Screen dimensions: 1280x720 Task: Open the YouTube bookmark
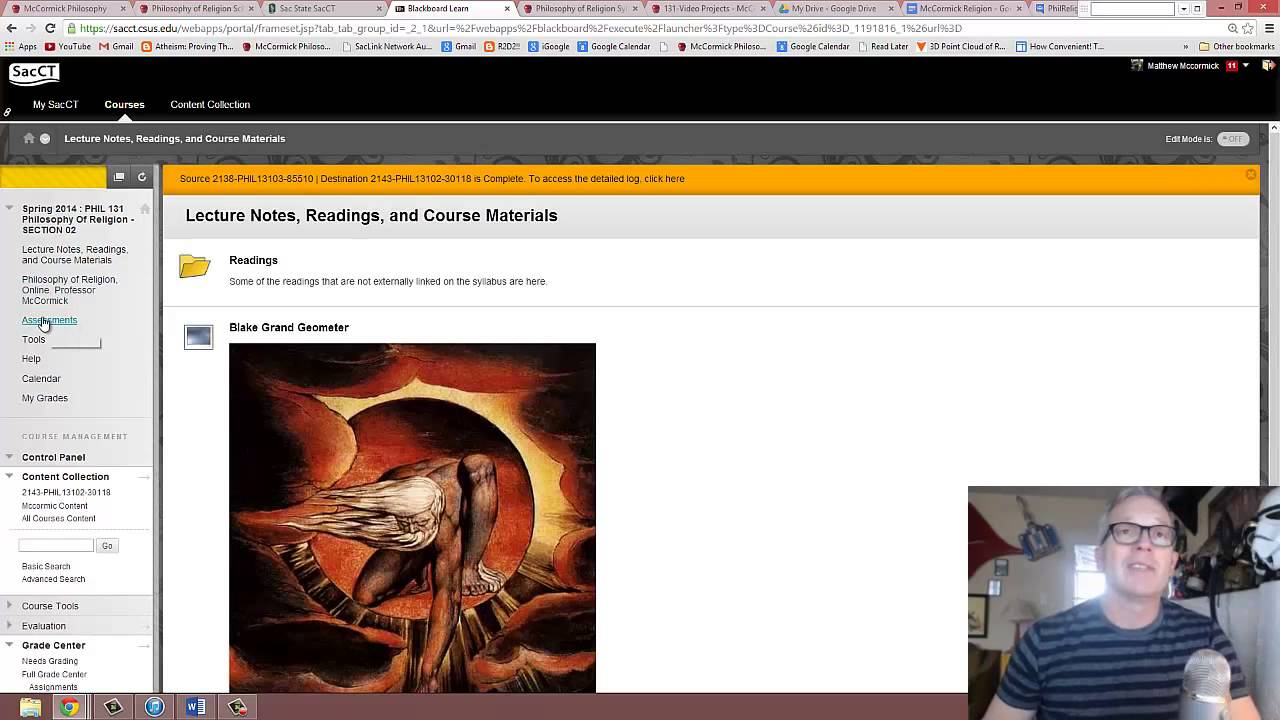coord(68,46)
